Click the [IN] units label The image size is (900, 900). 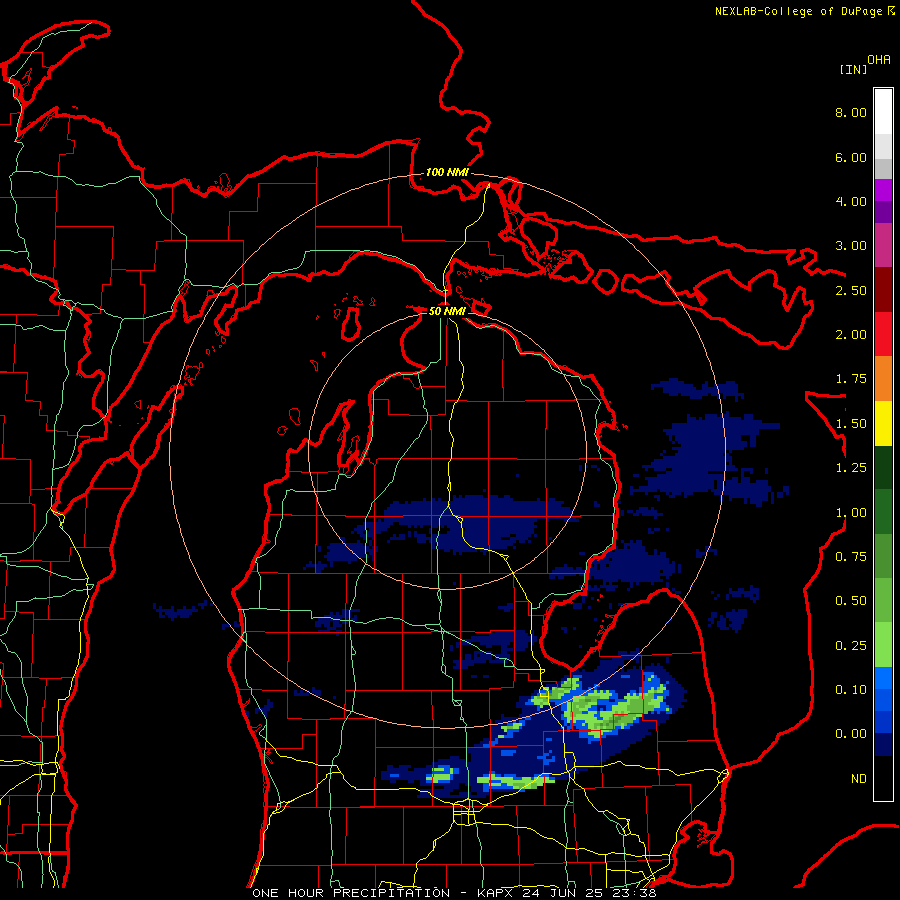pos(853,69)
